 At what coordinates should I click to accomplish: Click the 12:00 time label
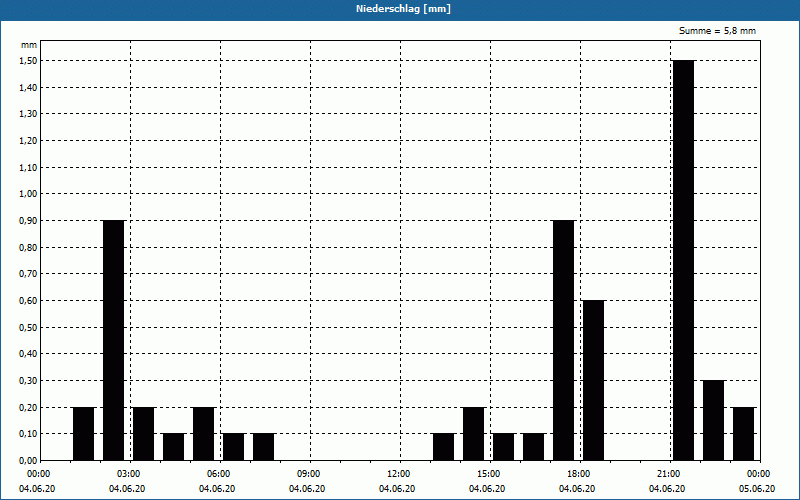(399, 474)
